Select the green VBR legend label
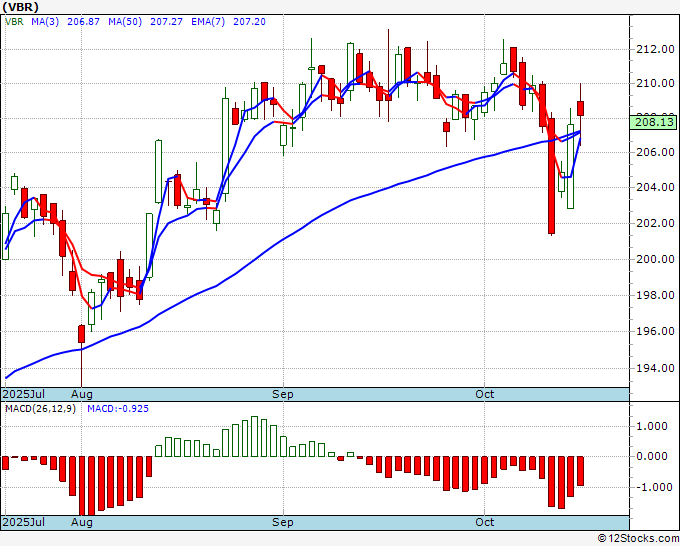The image size is (680, 546). coord(14,22)
